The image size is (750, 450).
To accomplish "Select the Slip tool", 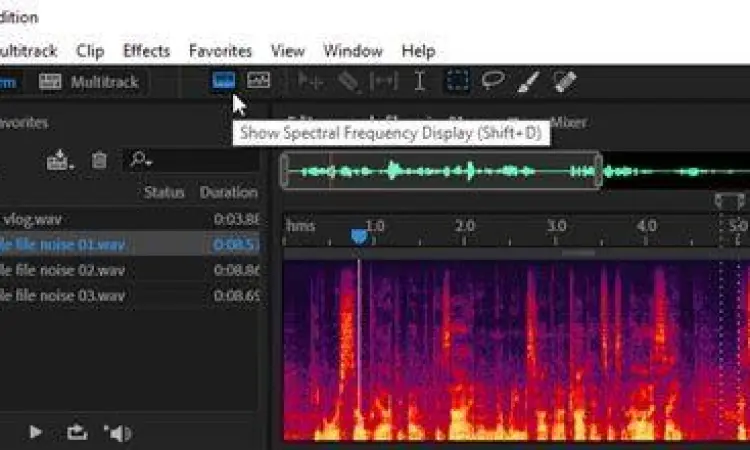I will pyautogui.click(x=384, y=81).
